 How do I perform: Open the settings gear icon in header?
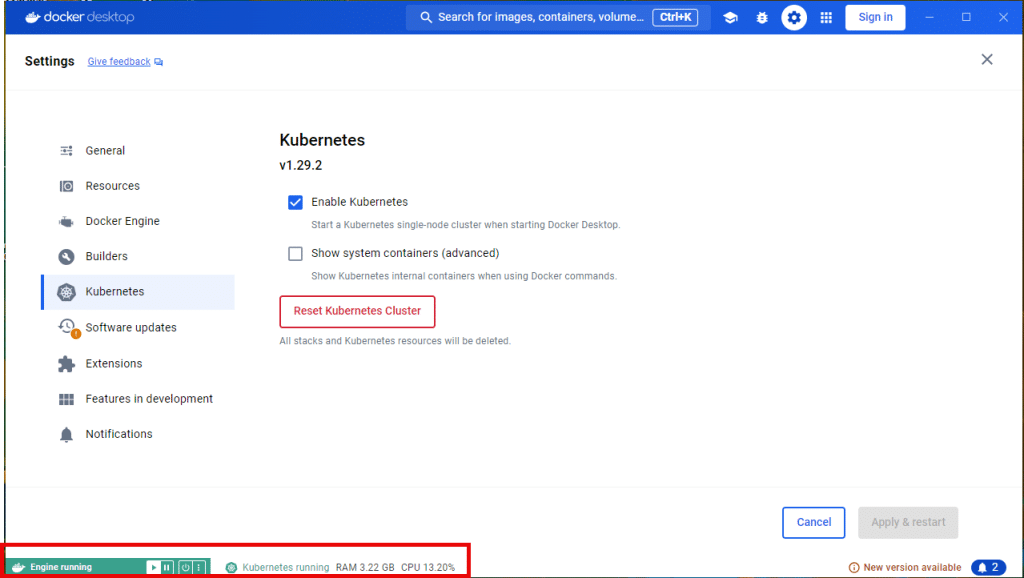(793, 18)
